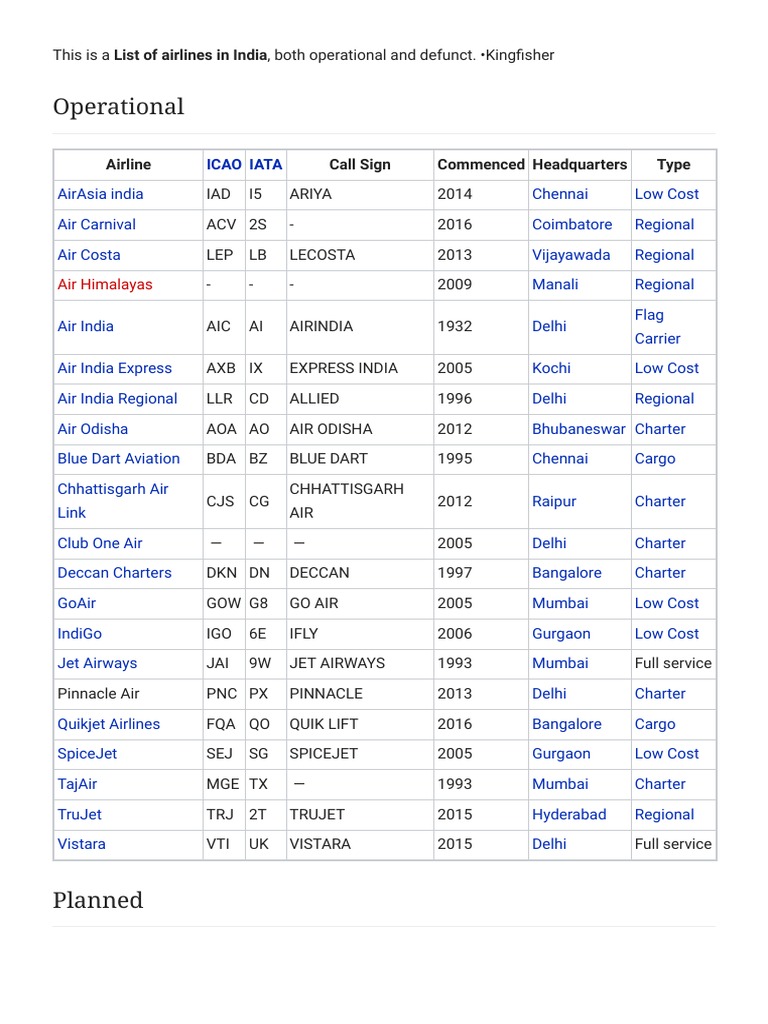Open the Manali headquarters link
This screenshot has width=768, height=1024.
554,284
